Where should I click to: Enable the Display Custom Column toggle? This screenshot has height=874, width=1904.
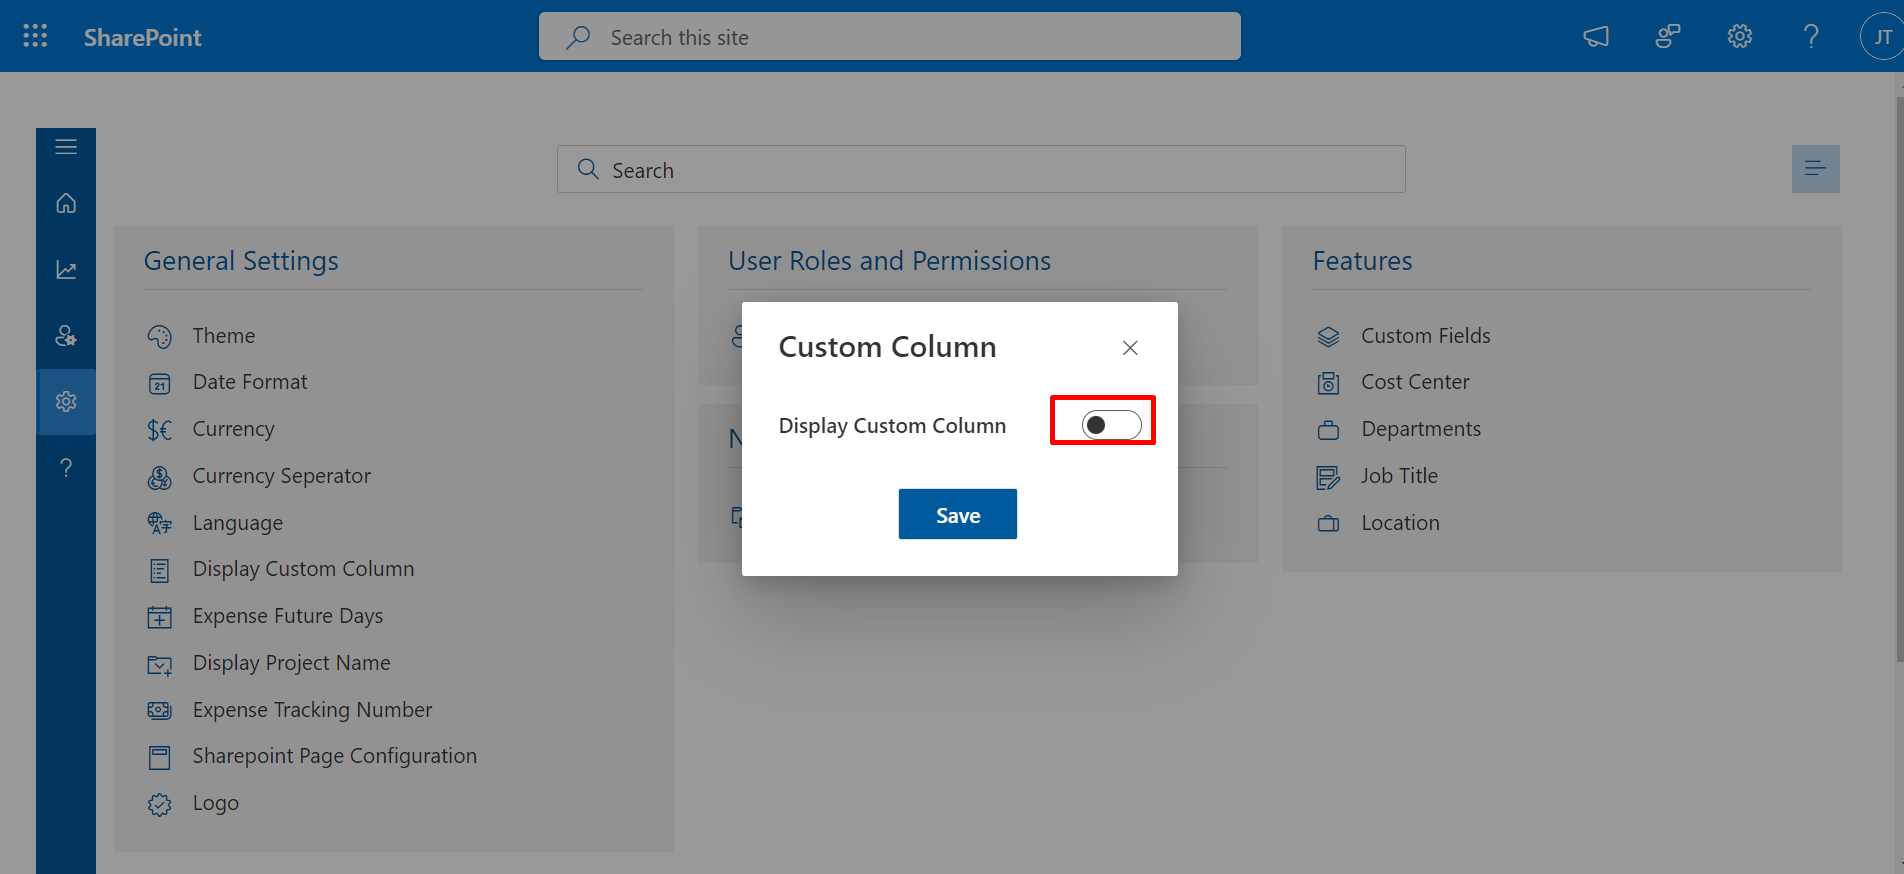tap(1111, 425)
